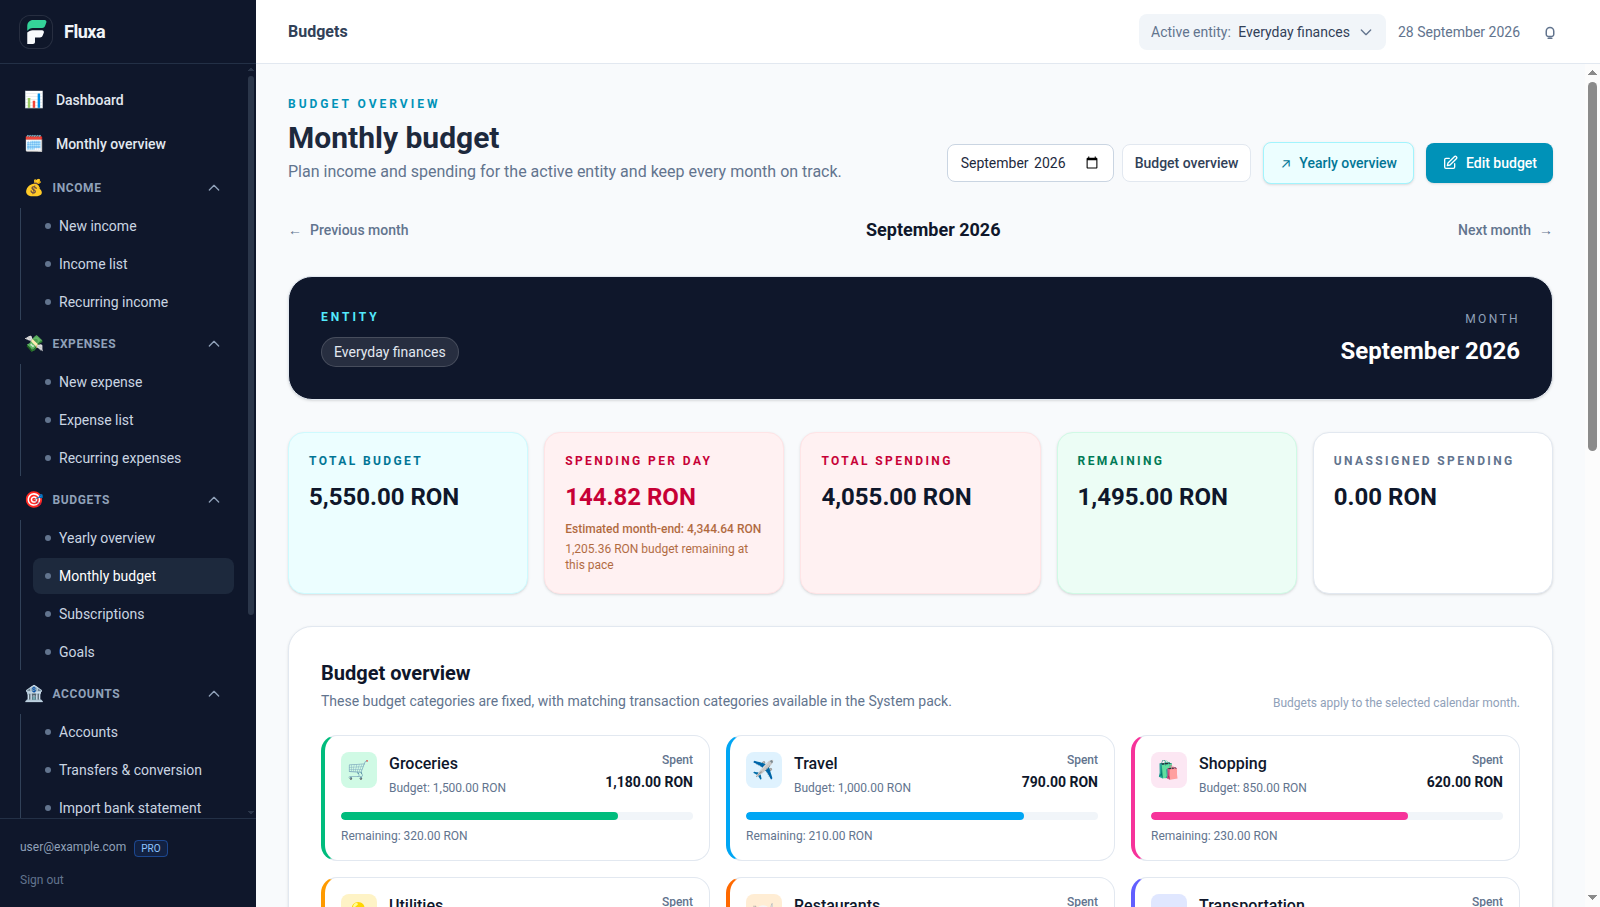Click the Total Spending card
The height and width of the screenshot is (907, 1600).
(920, 513)
